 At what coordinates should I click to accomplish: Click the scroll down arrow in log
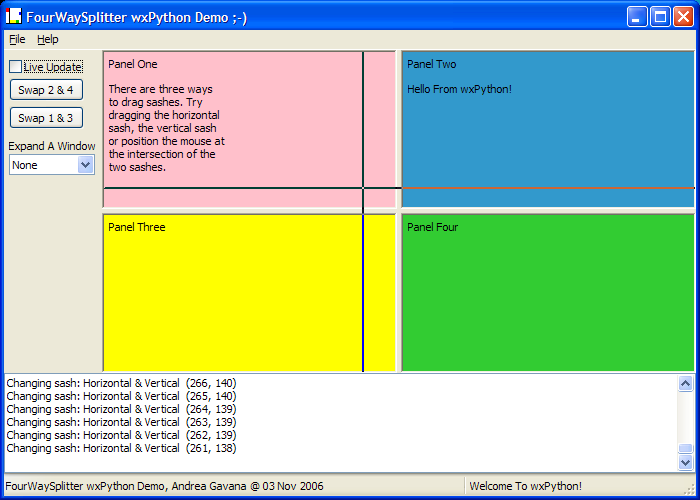tap(685, 463)
